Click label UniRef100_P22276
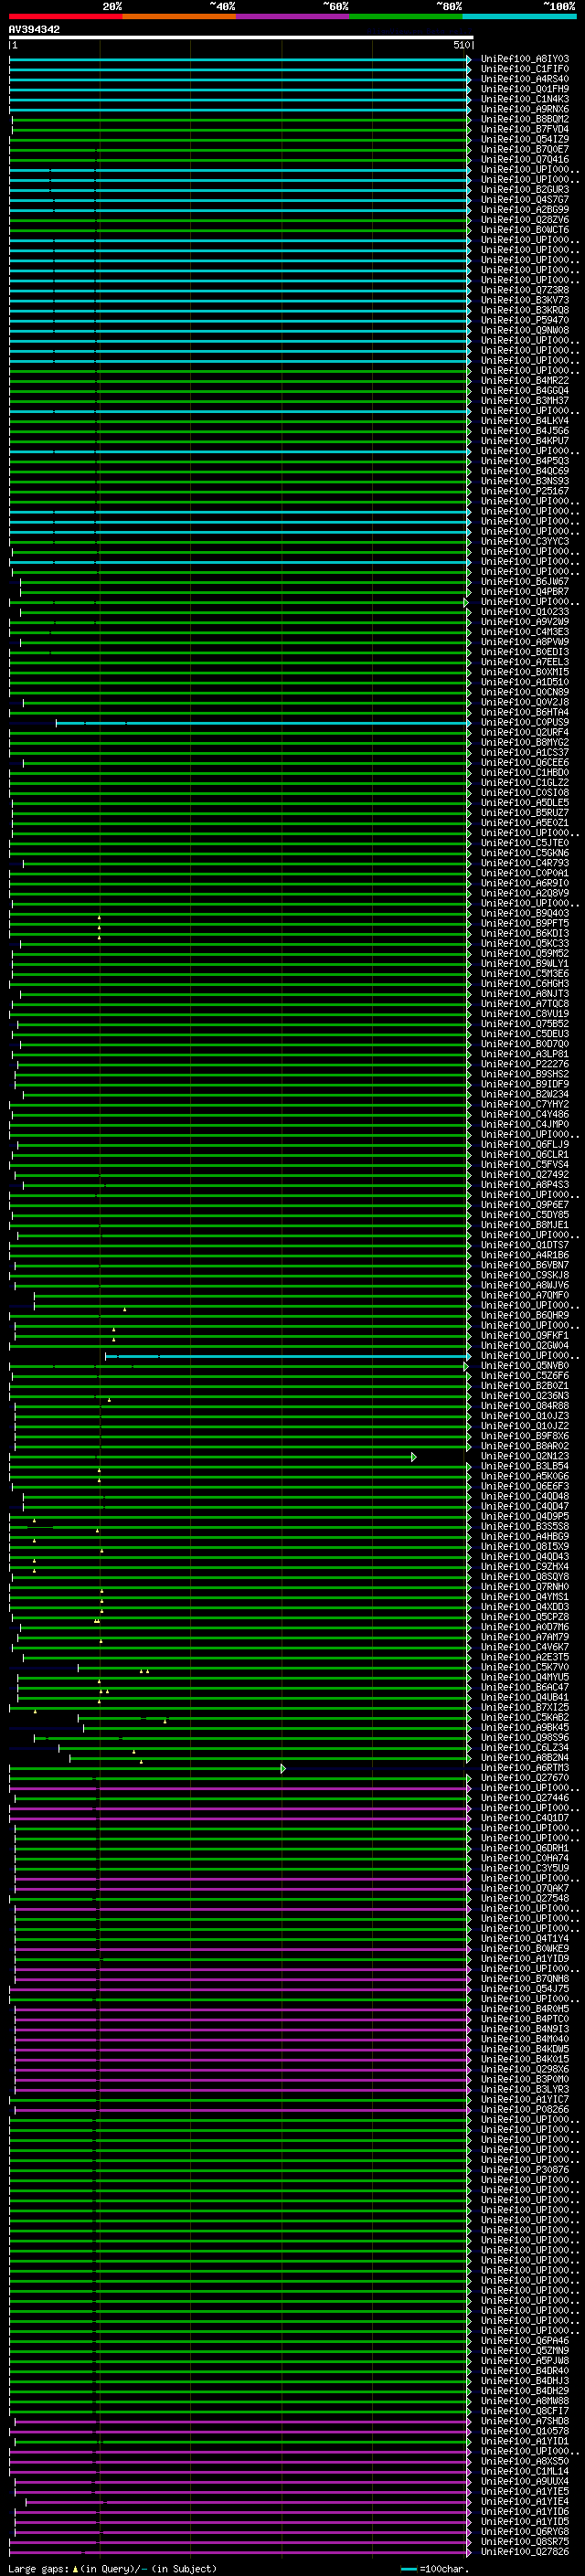Viewport: 585px width, 2576px height. 525,1064
